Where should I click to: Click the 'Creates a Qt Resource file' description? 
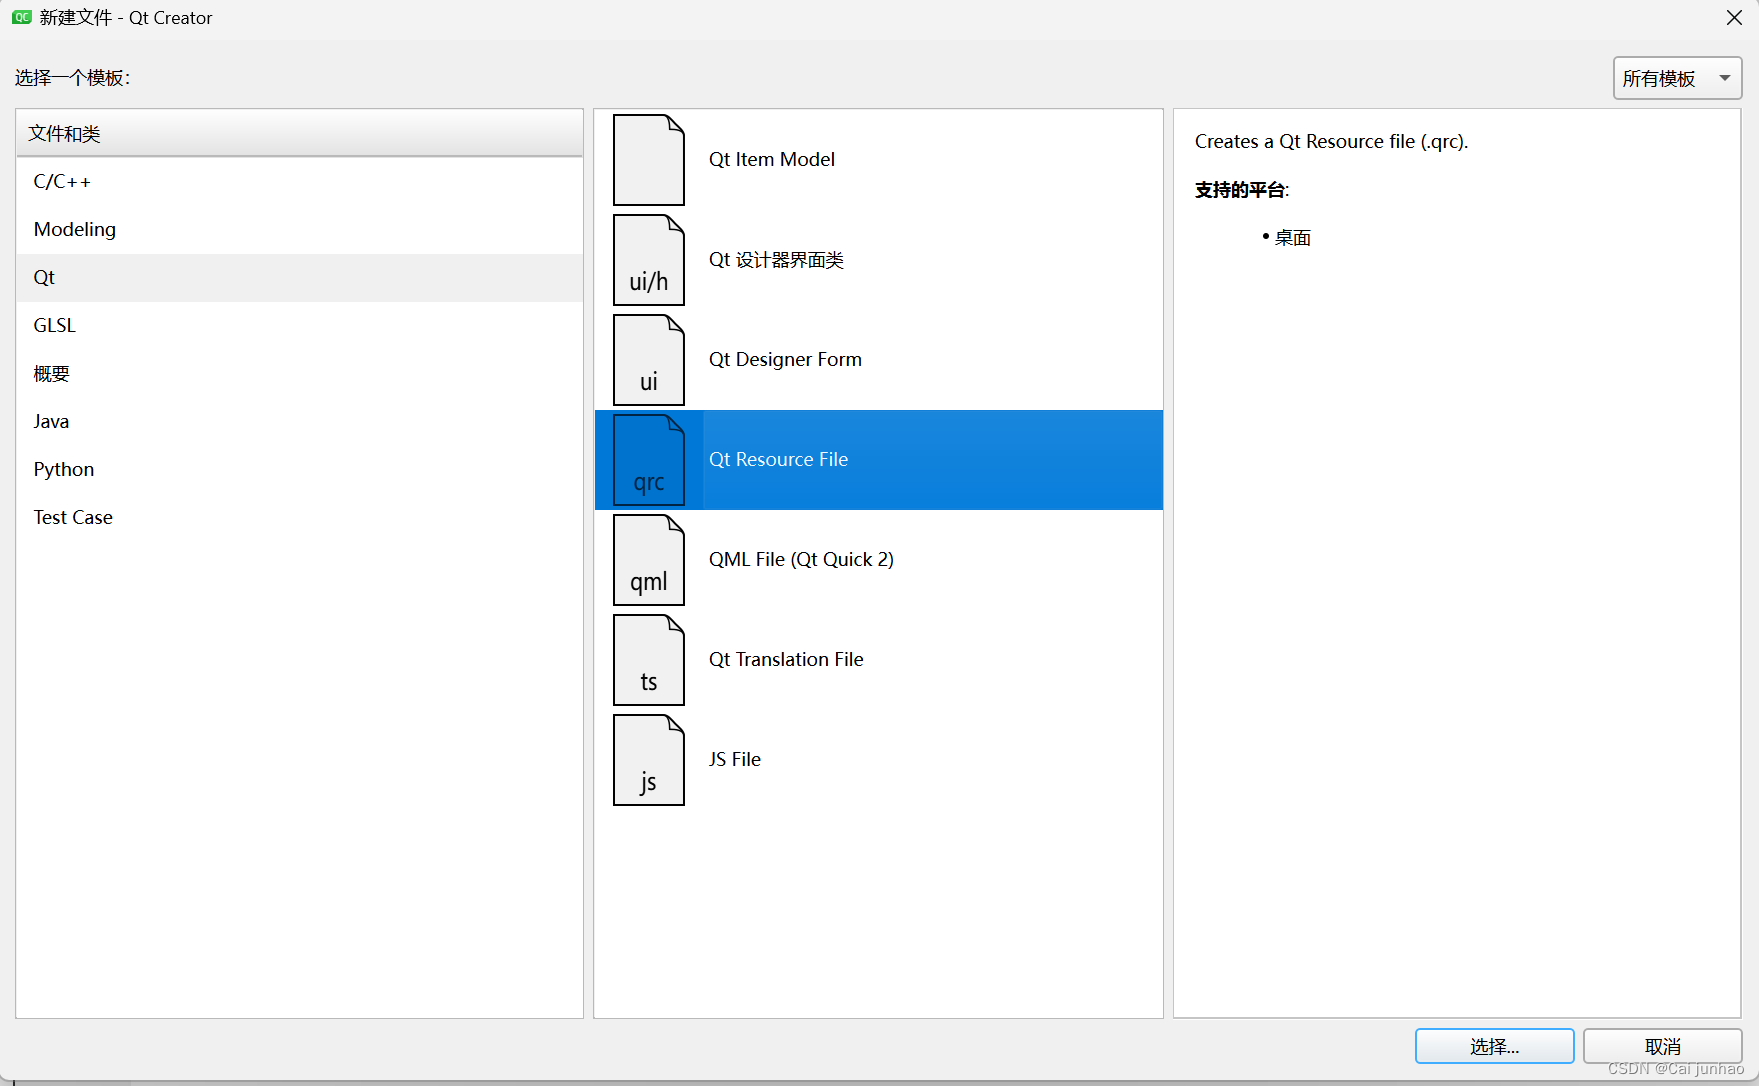(1331, 142)
